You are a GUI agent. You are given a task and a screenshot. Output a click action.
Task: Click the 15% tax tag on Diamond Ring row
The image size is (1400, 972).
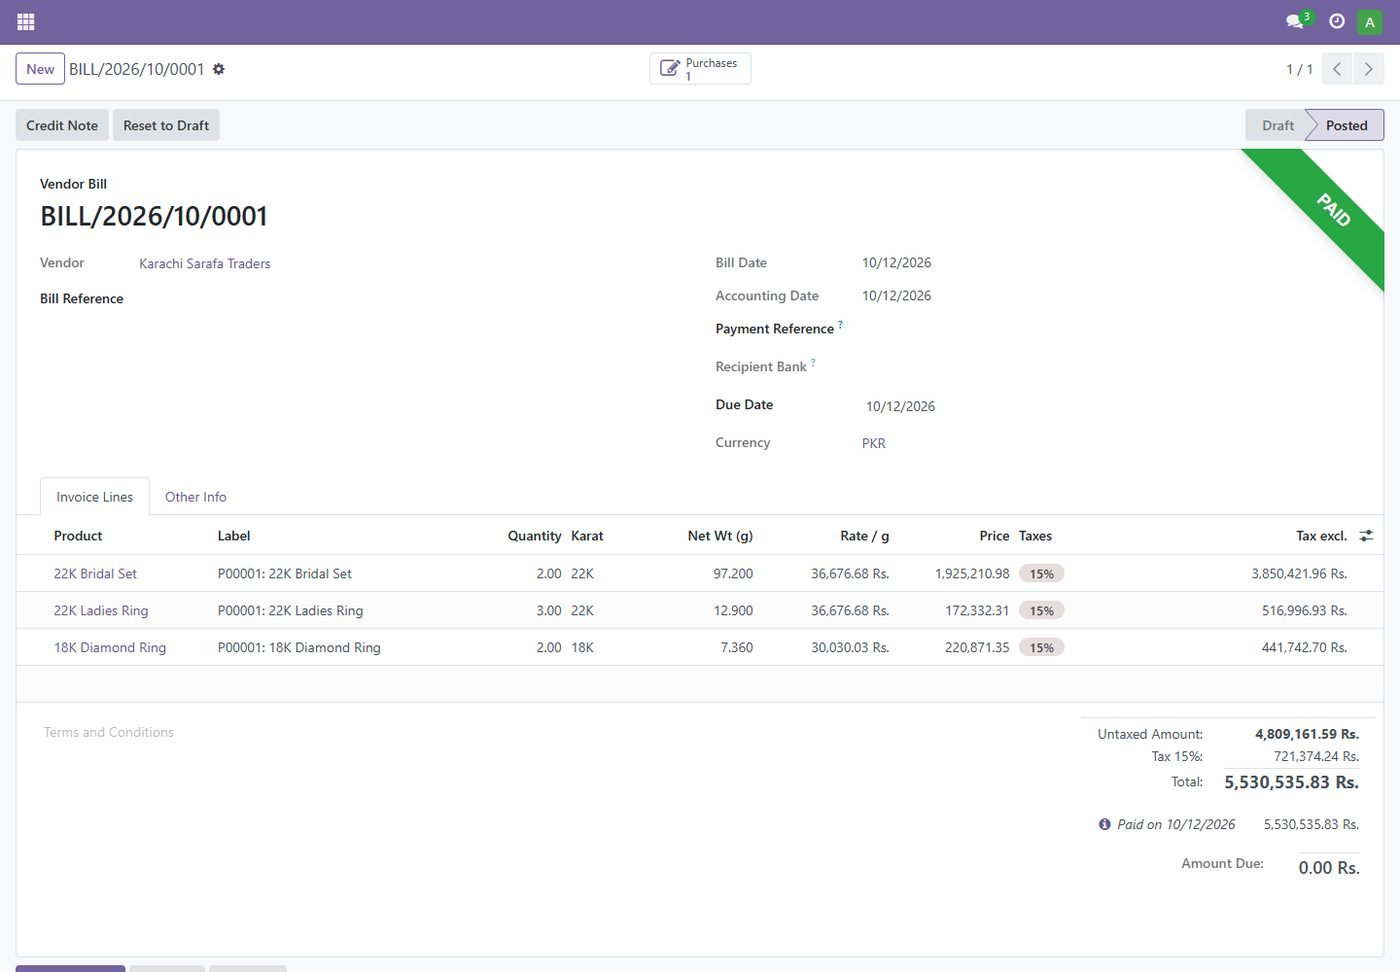1042,648
